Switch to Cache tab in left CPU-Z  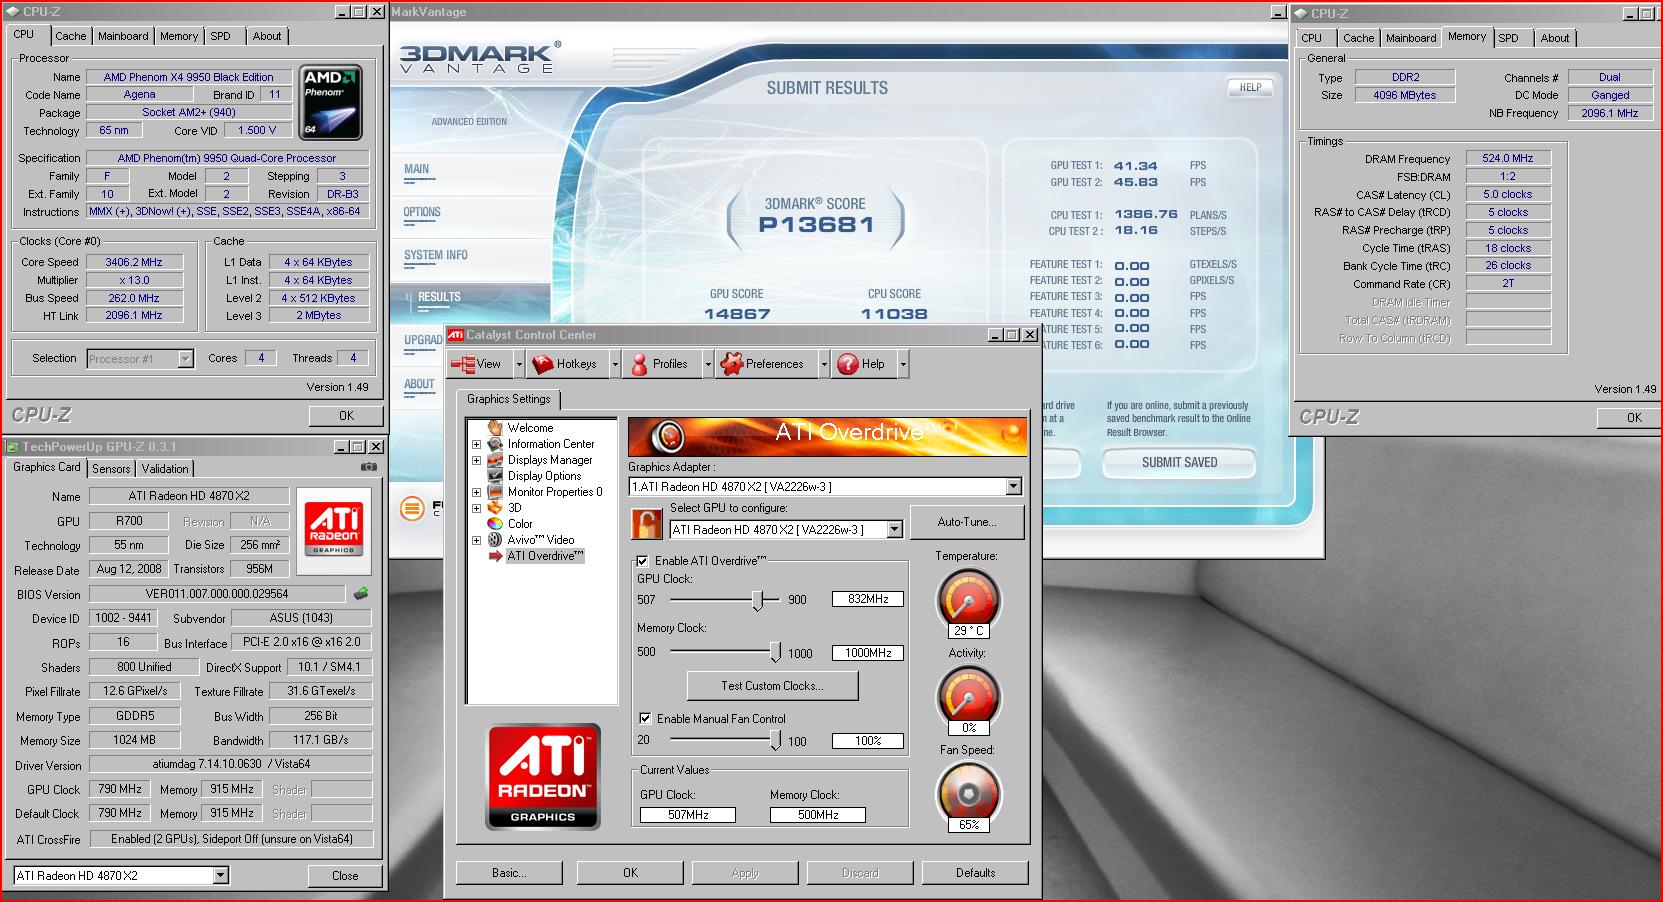click(x=70, y=36)
